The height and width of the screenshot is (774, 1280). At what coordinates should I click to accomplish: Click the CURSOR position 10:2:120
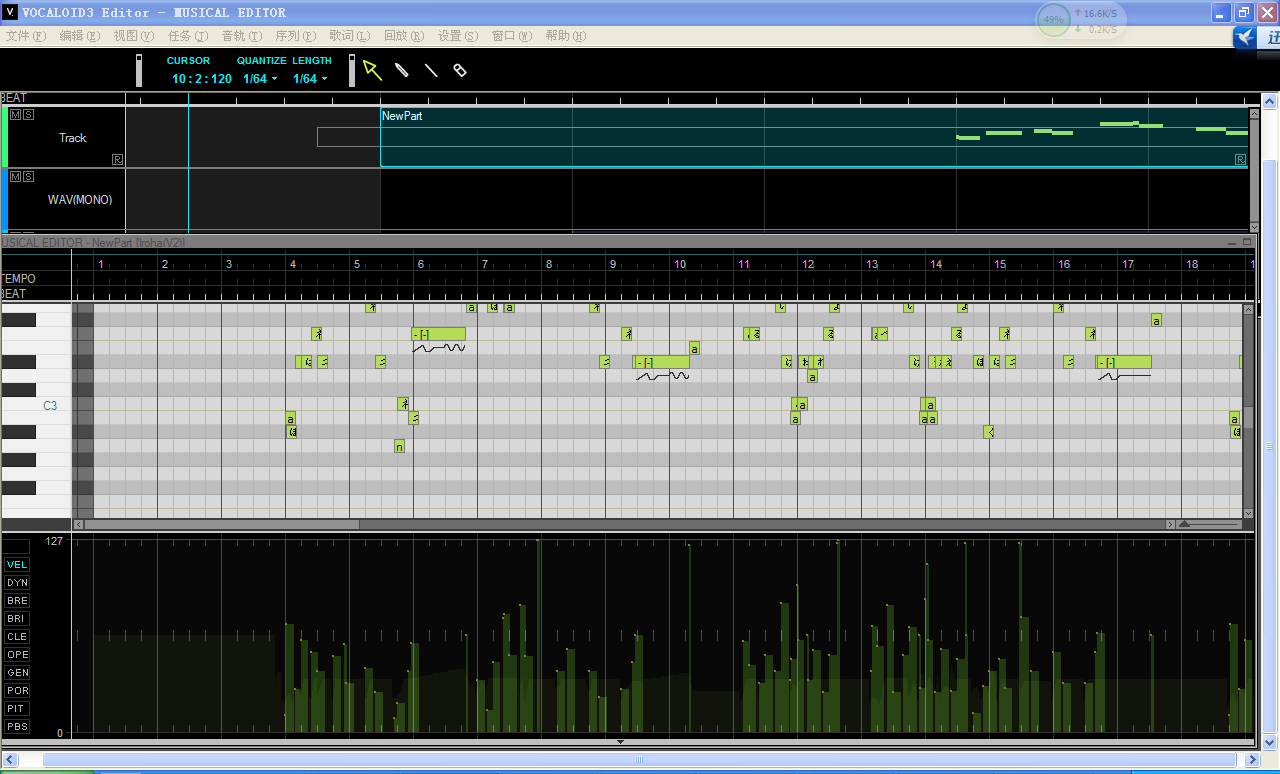tap(202, 79)
